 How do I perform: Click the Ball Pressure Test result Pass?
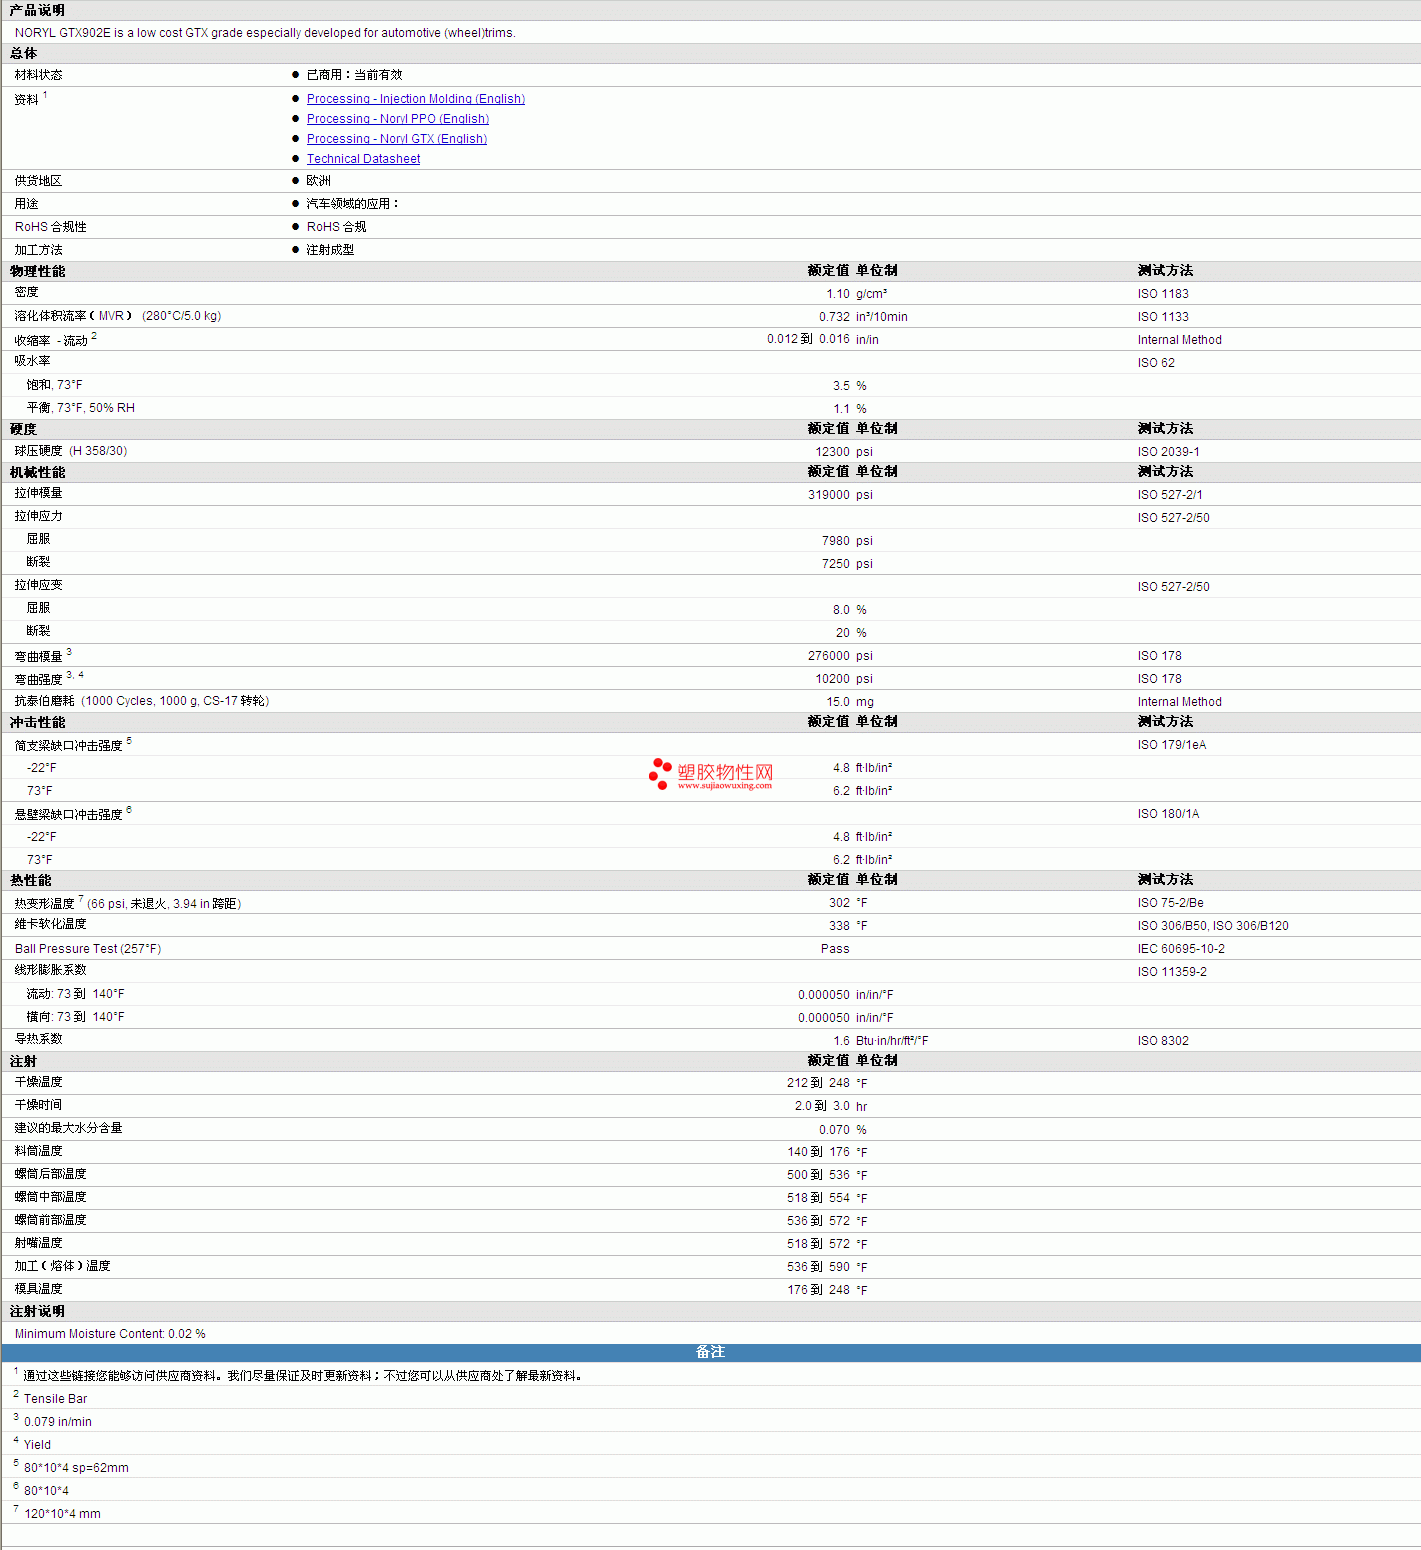click(x=835, y=949)
